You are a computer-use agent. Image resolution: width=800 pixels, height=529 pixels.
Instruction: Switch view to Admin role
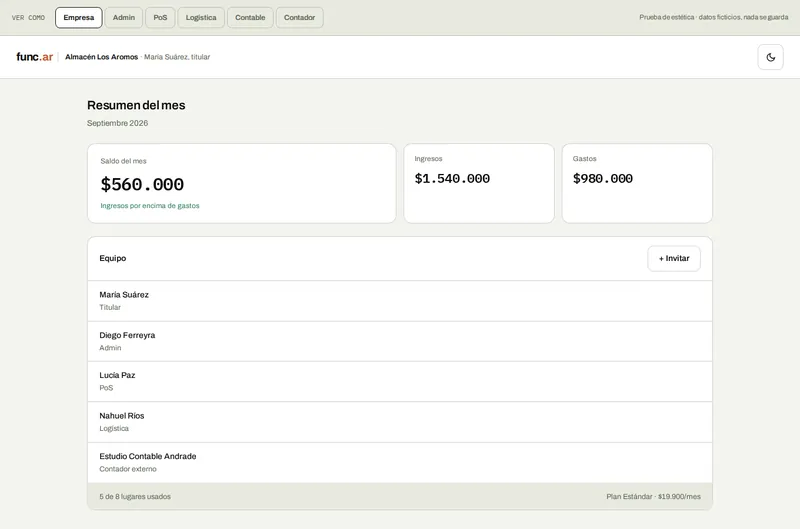click(x=123, y=17)
